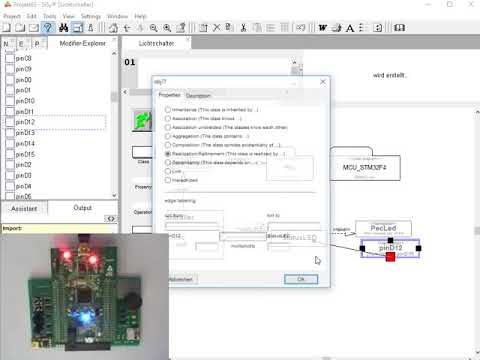Check the pinD10 checkbox
Screen dimensions: 480x360
point(10,101)
